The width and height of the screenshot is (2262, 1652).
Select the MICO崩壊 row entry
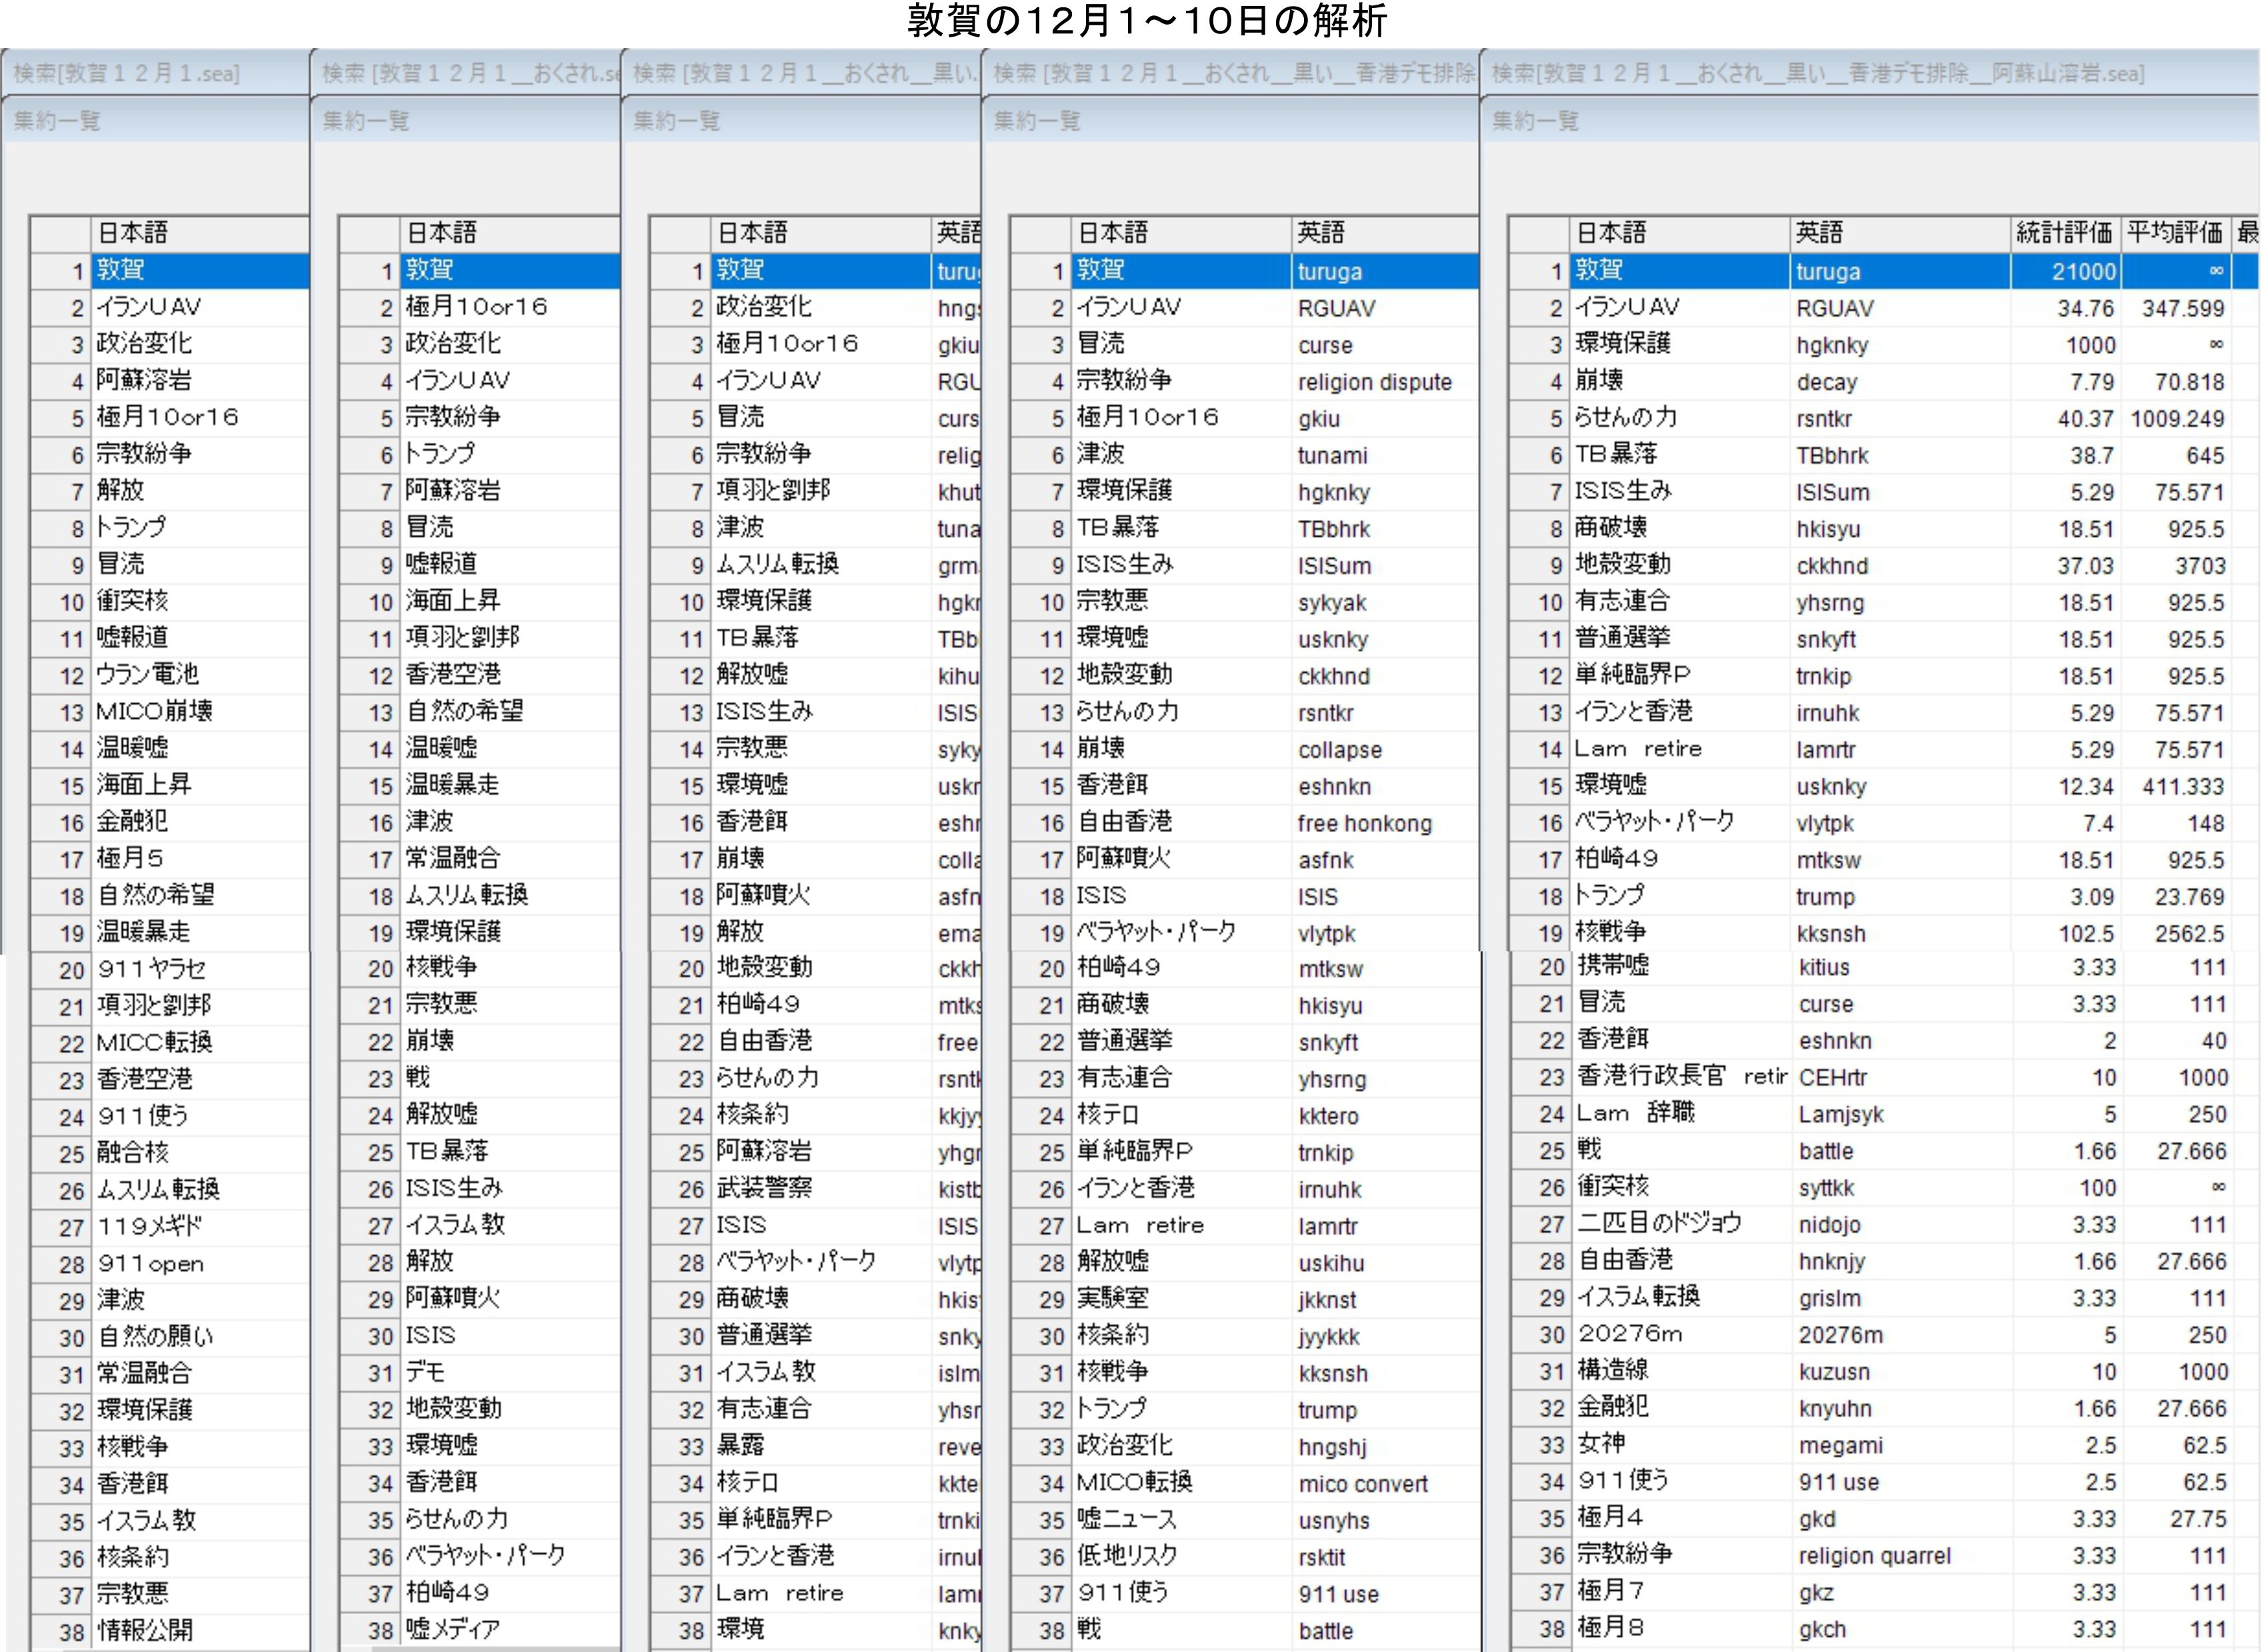(154, 712)
